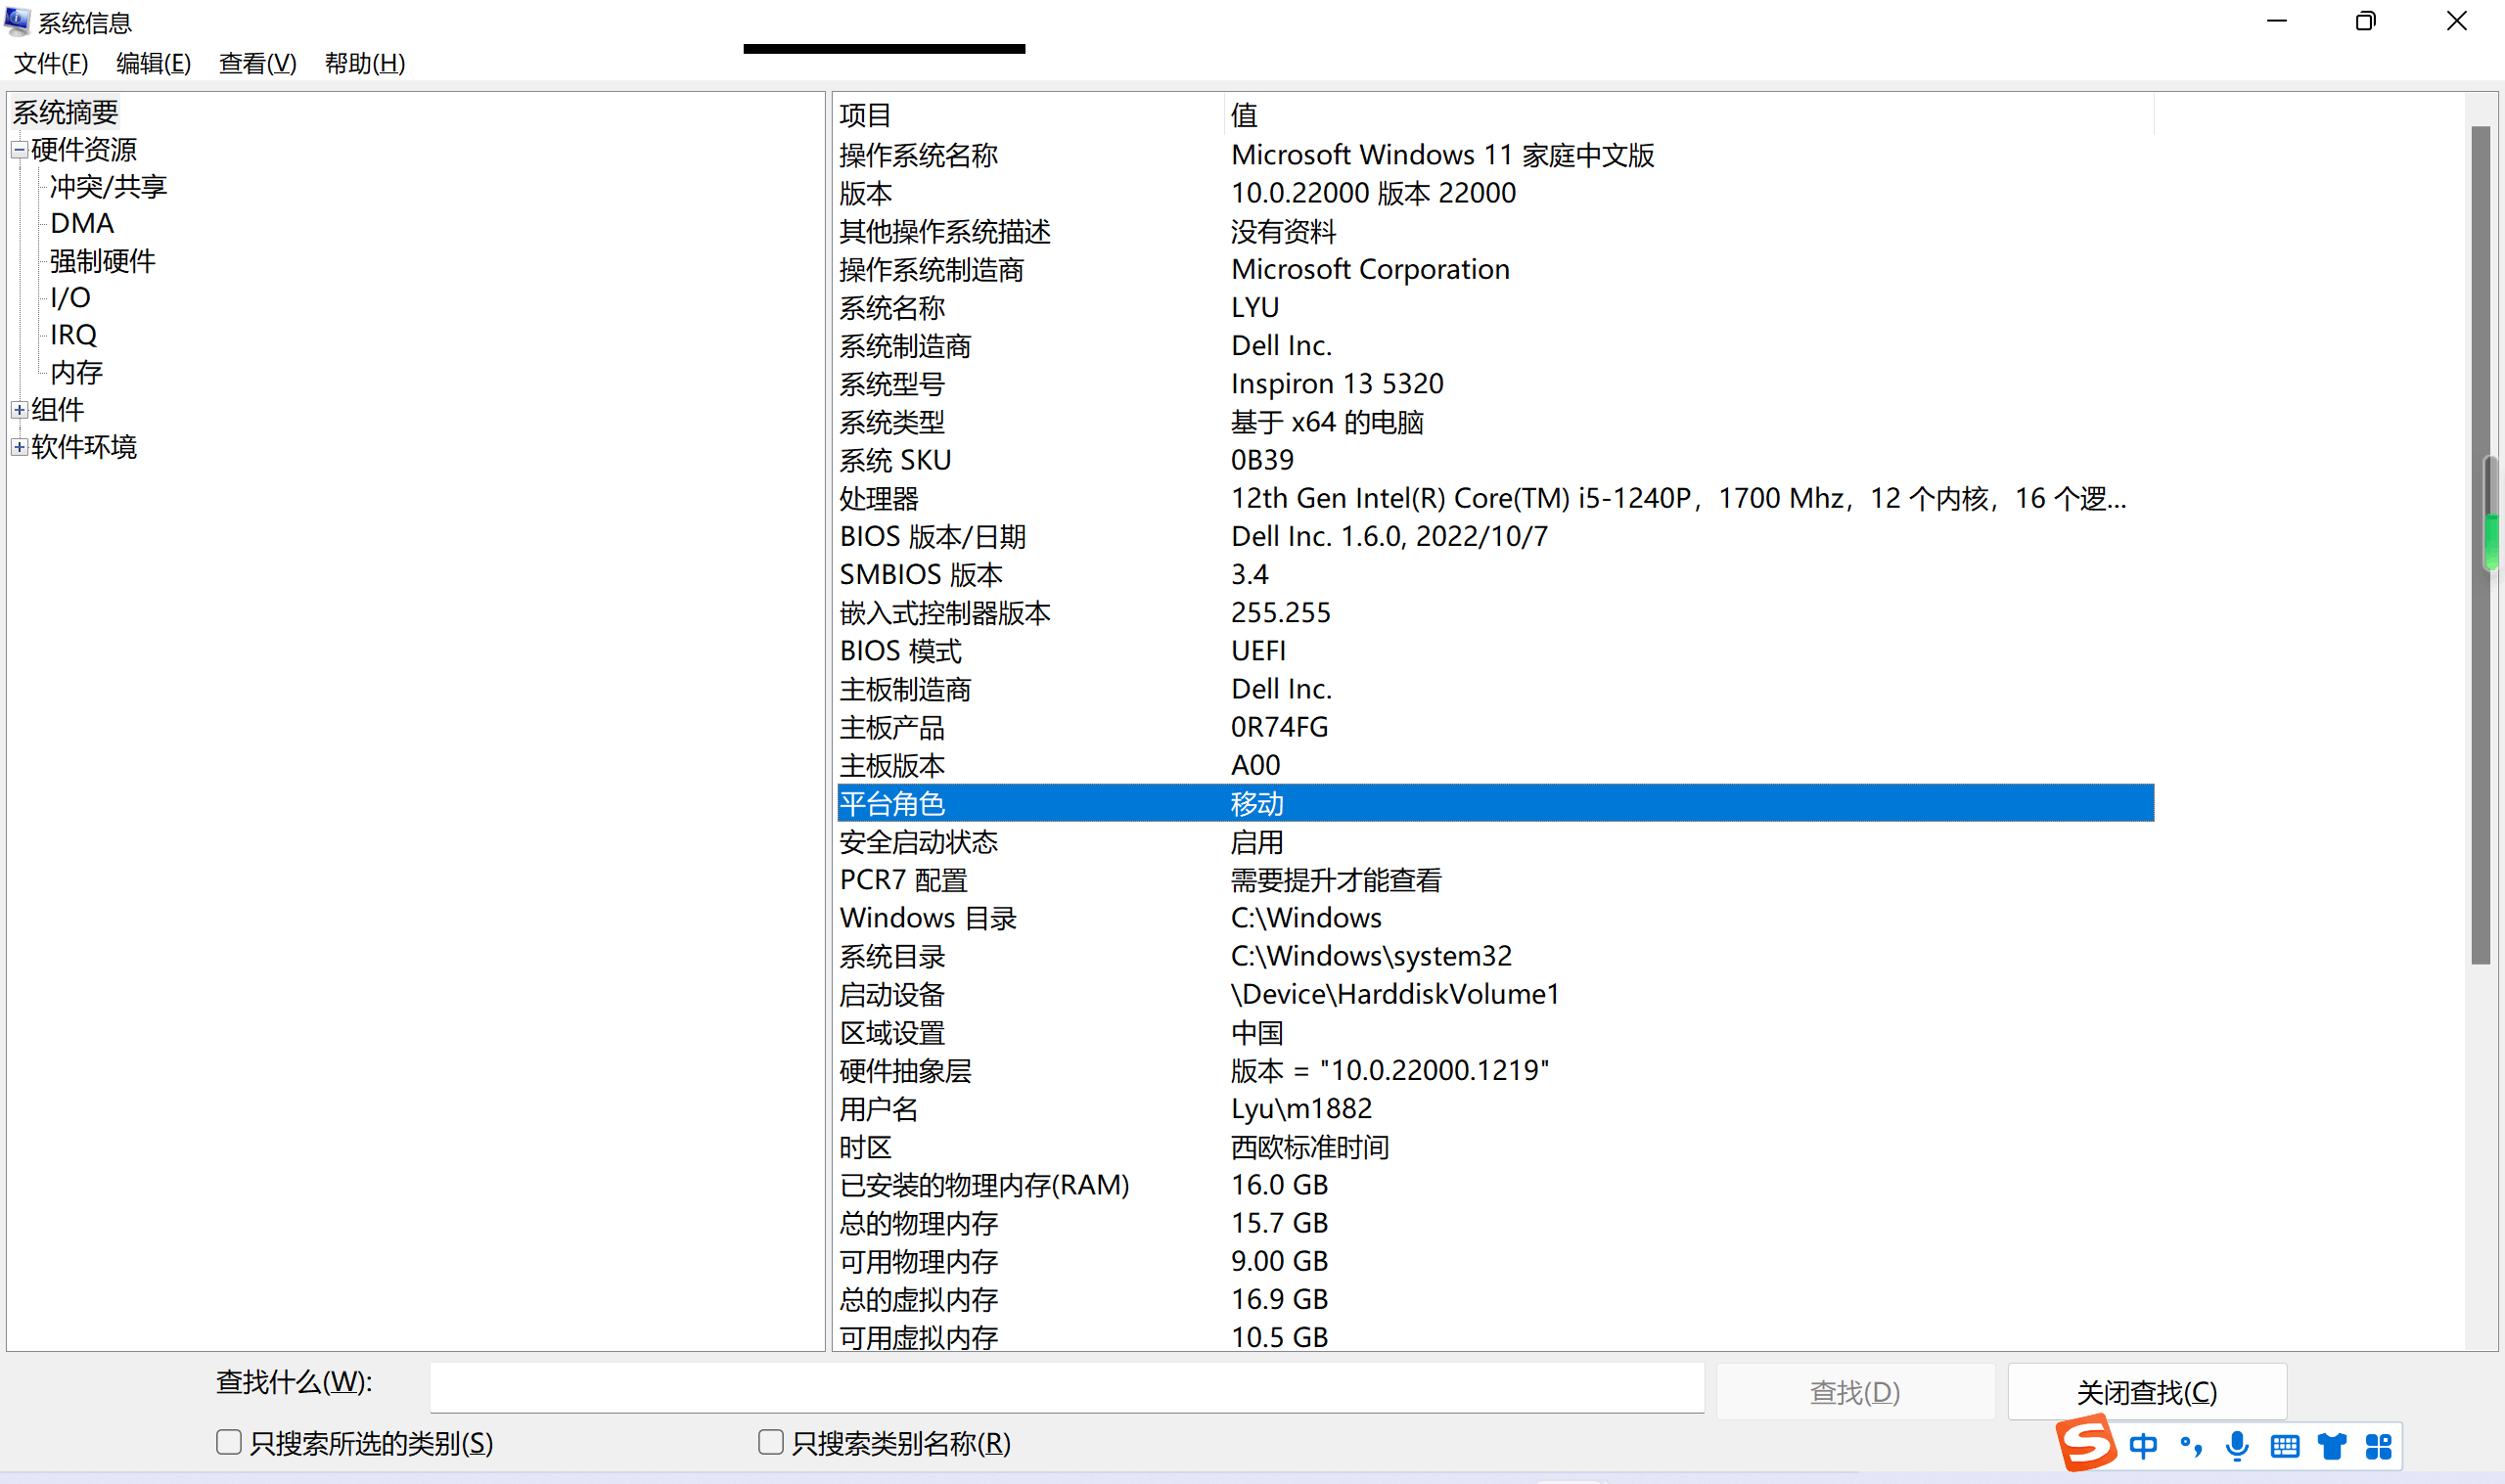Select the 软件环境 tree label
The height and width of the screenshot is (1484, 2505).
pyautogui.click(x=84, y=447)
